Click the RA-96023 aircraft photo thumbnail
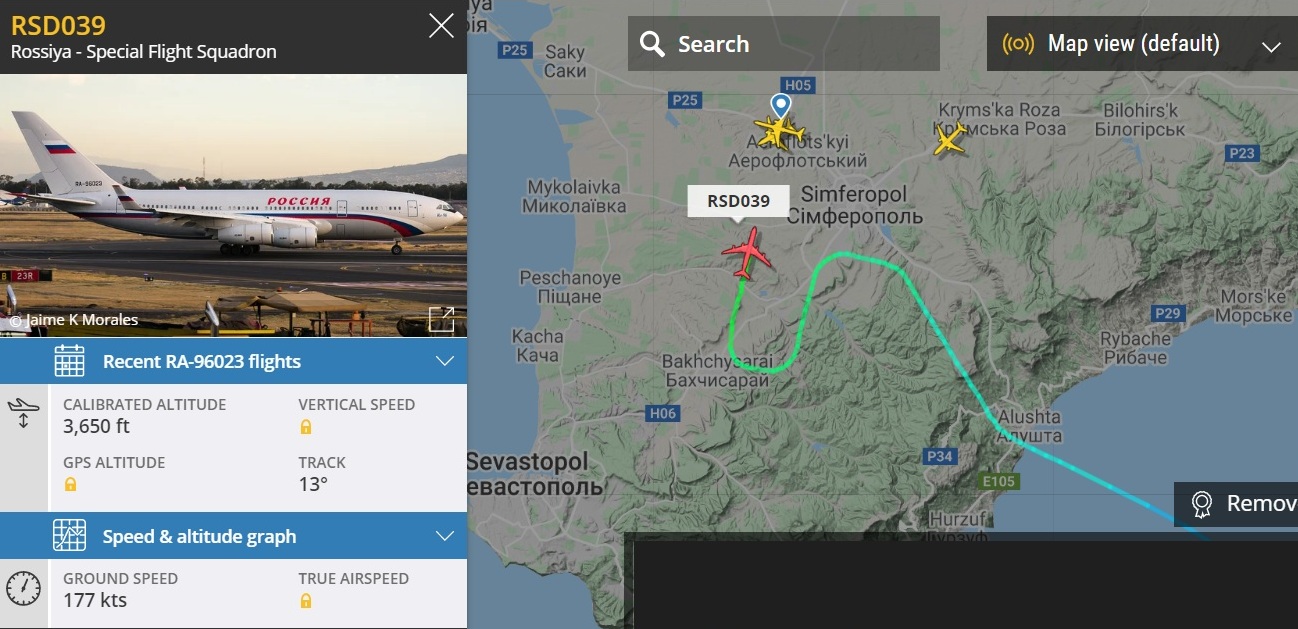 coord(233,205)
